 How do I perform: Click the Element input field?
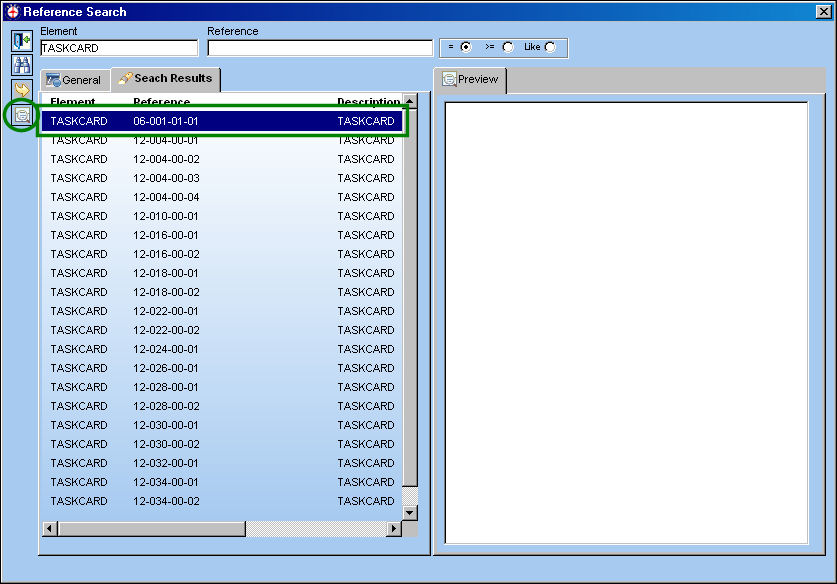[x=119, y=48]
